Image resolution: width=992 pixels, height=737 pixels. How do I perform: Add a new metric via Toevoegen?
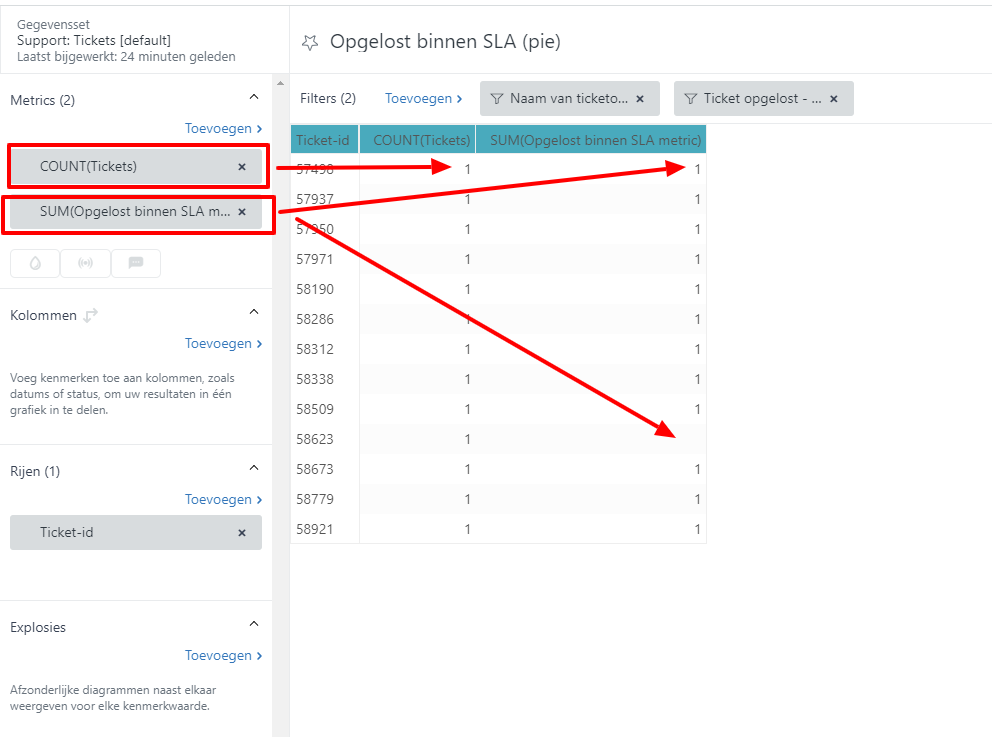coord(223,128)
